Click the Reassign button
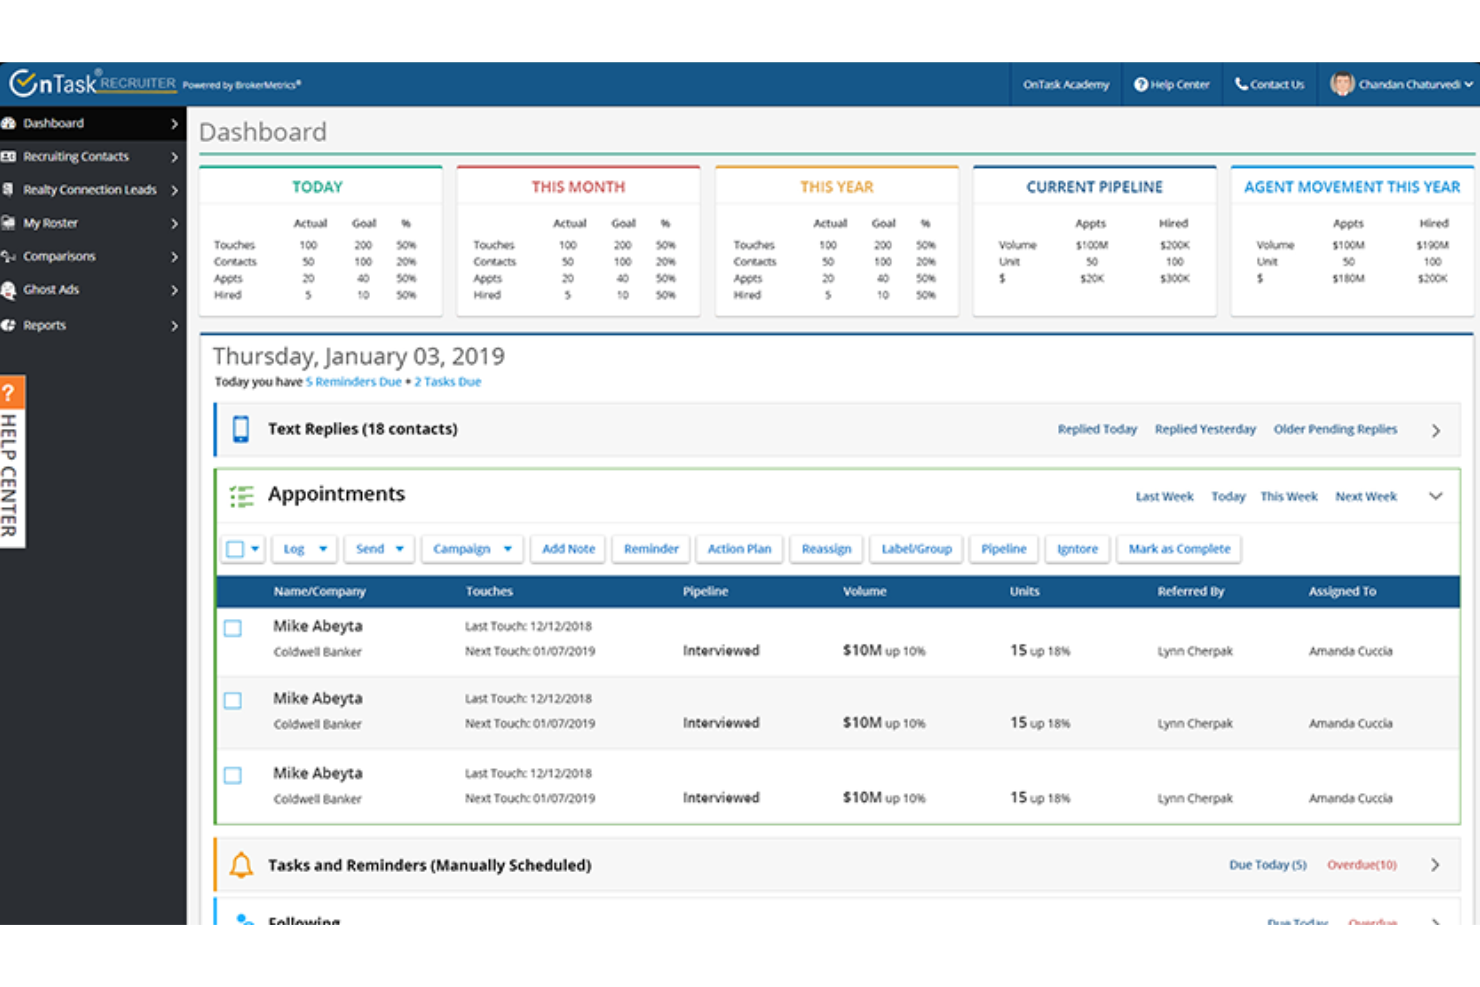 point(826,549)
